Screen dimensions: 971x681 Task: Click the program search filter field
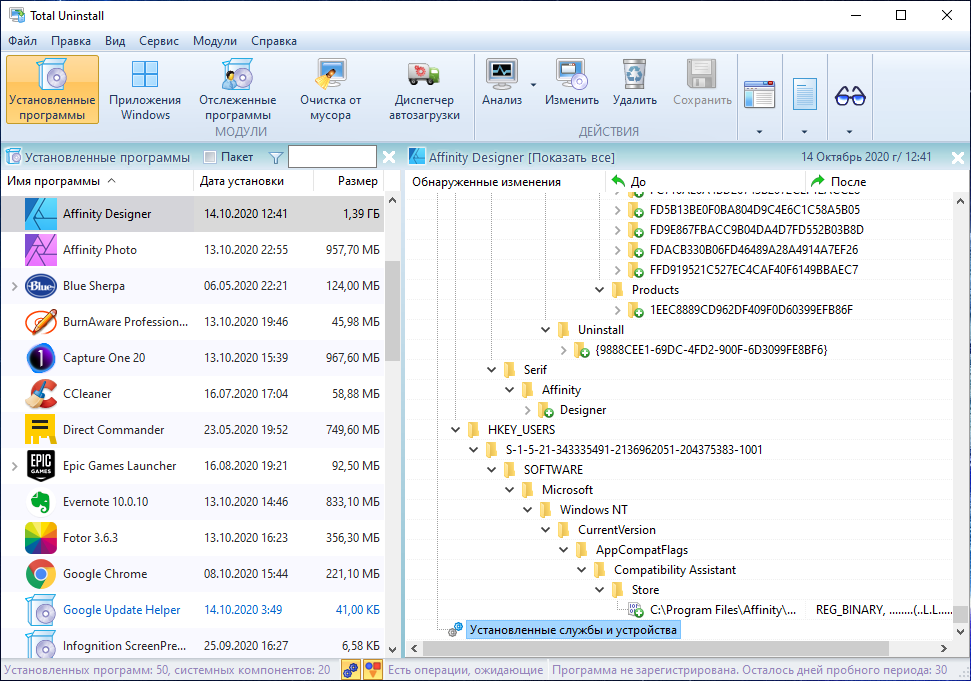[x=333, y=157]
